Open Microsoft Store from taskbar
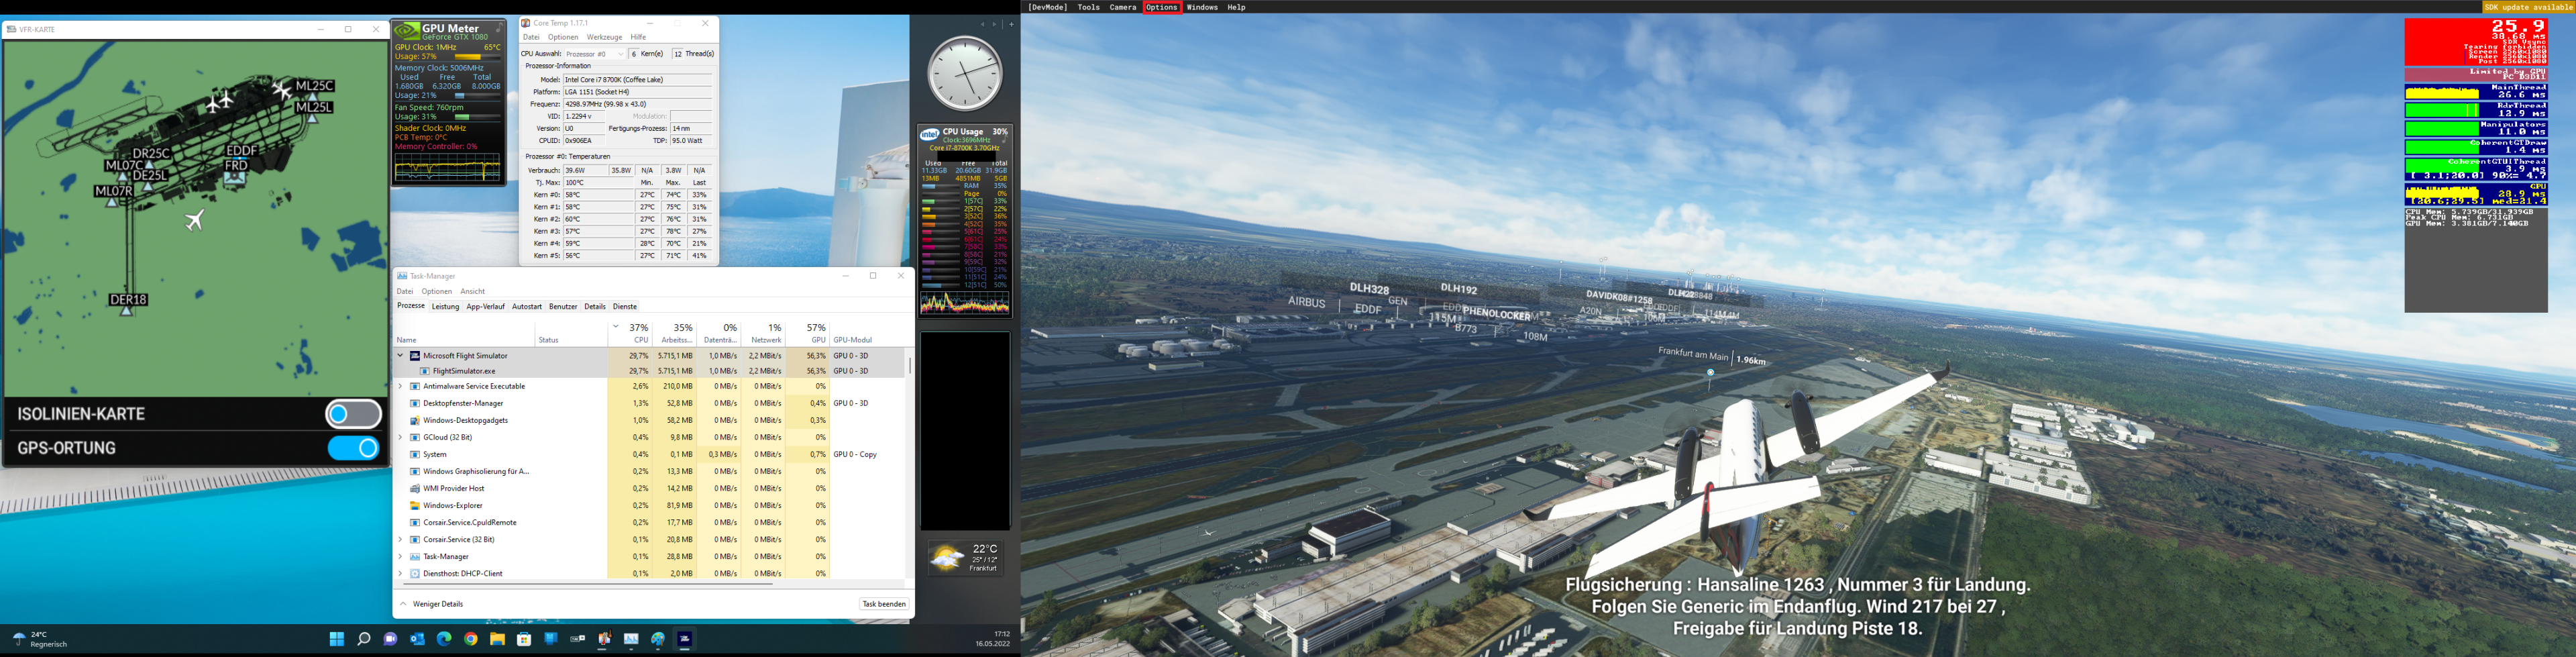Viewport: 2576px width, 657px height. (524, 639)
